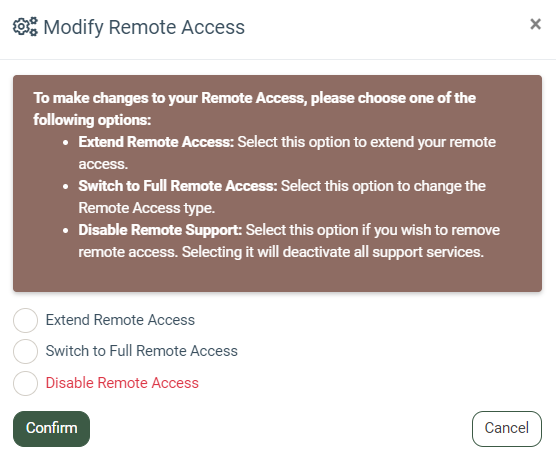Click the Cancel button

[507, 428]
